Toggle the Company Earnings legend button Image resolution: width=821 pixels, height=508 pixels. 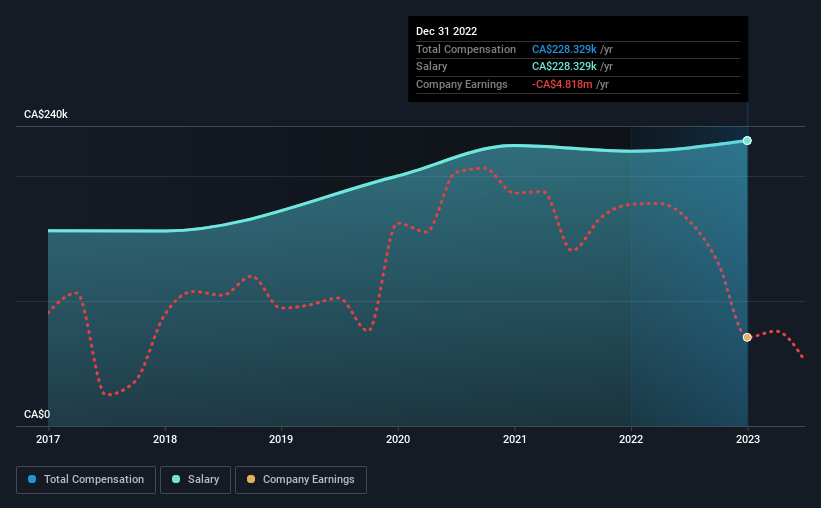[x=301, y=480]
